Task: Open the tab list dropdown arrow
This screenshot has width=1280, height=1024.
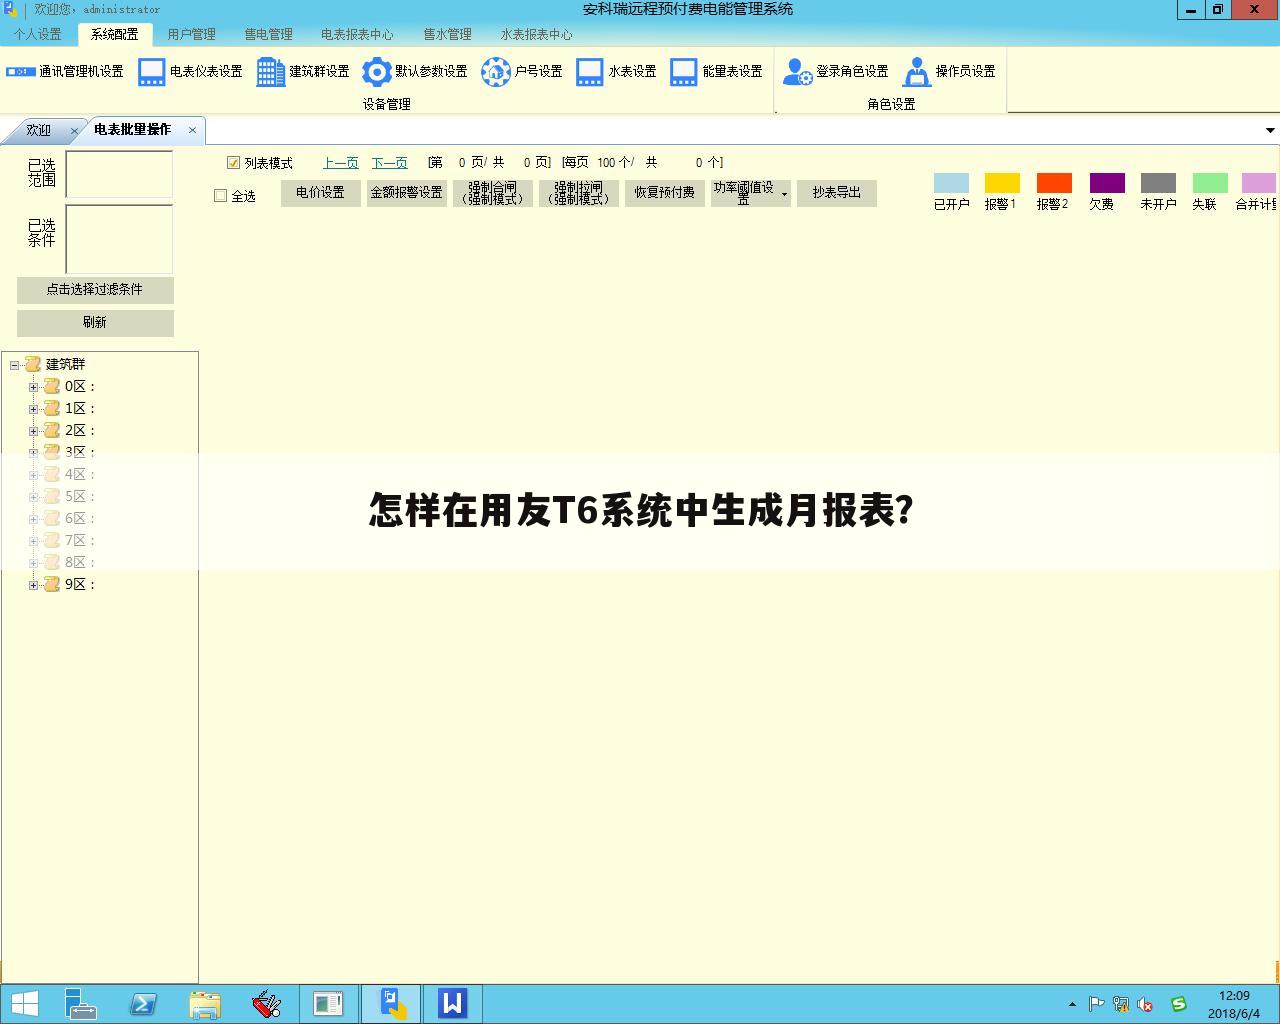Action: click(1270, 130)
